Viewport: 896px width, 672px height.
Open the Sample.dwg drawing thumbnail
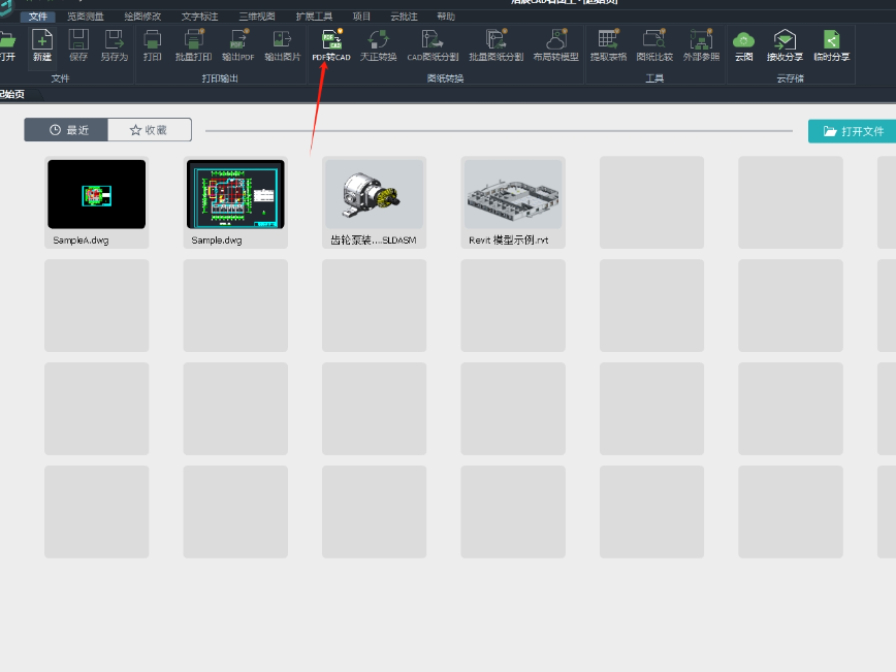(x=235, y=194)
